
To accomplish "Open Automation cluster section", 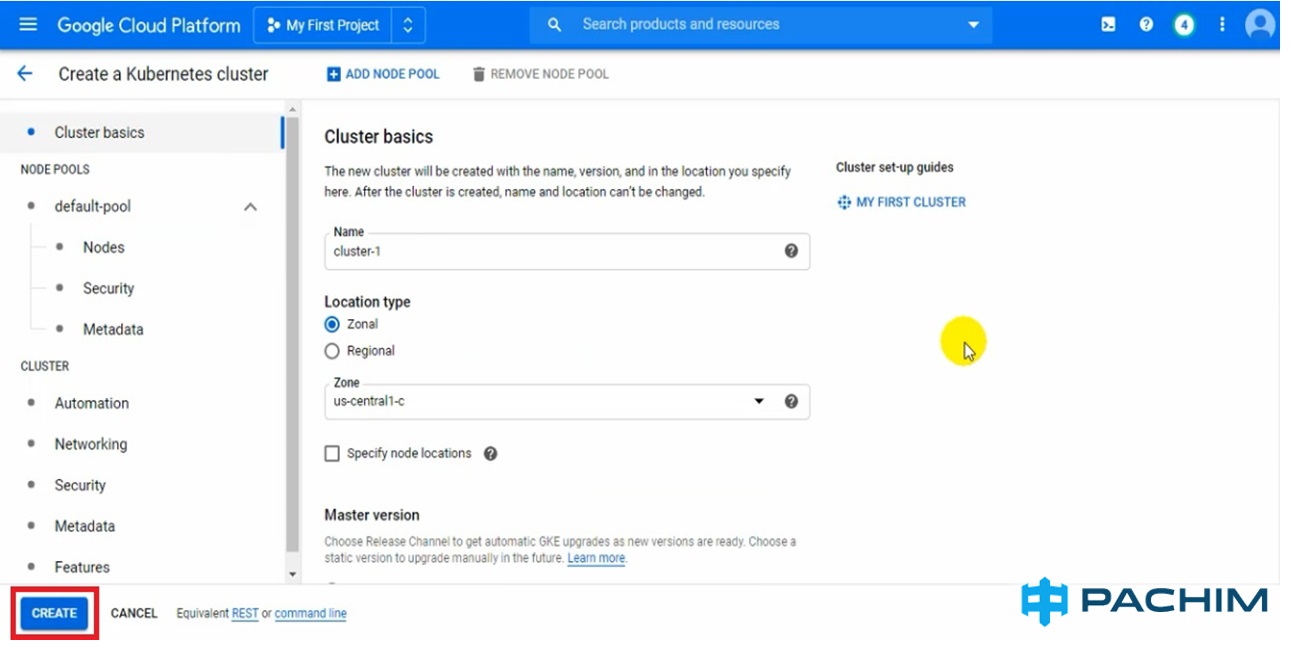I will (x=92, y=403).
